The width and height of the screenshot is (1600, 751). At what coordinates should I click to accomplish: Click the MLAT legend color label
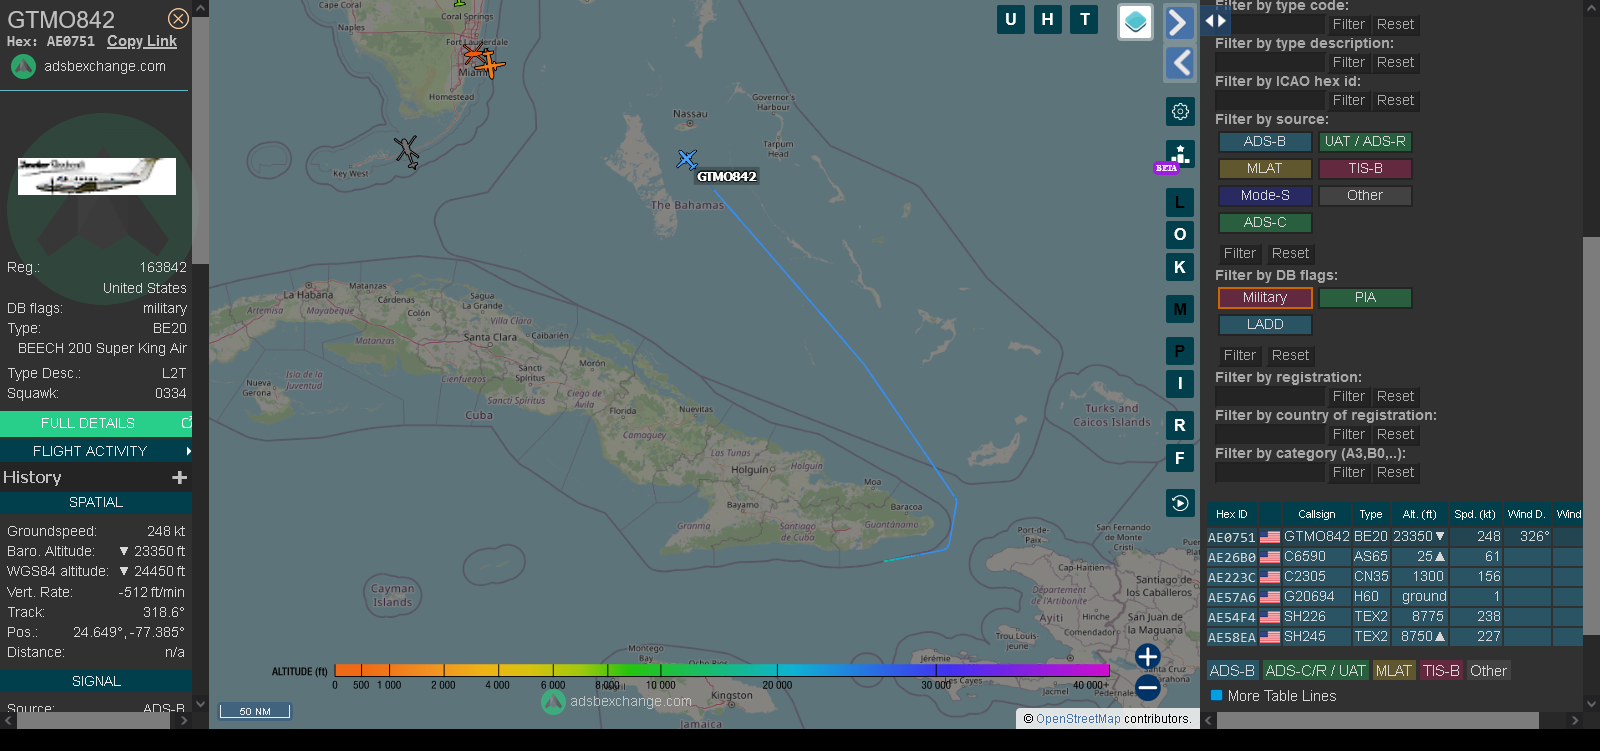click(x=1393, y=671)
